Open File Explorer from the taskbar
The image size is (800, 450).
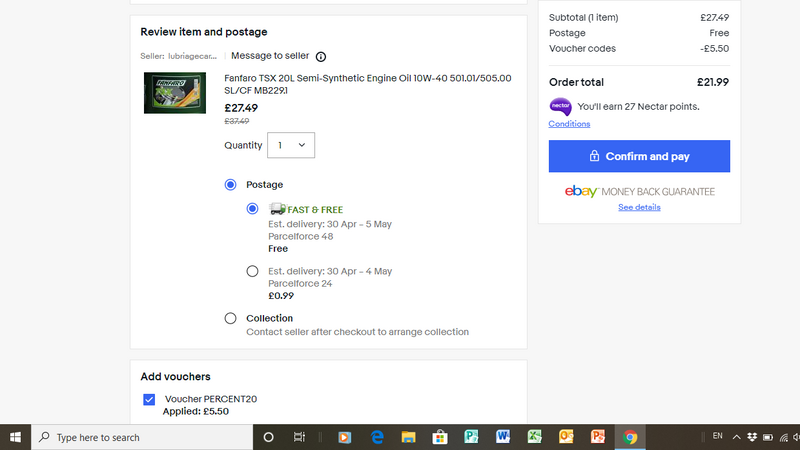coord(408,437)
